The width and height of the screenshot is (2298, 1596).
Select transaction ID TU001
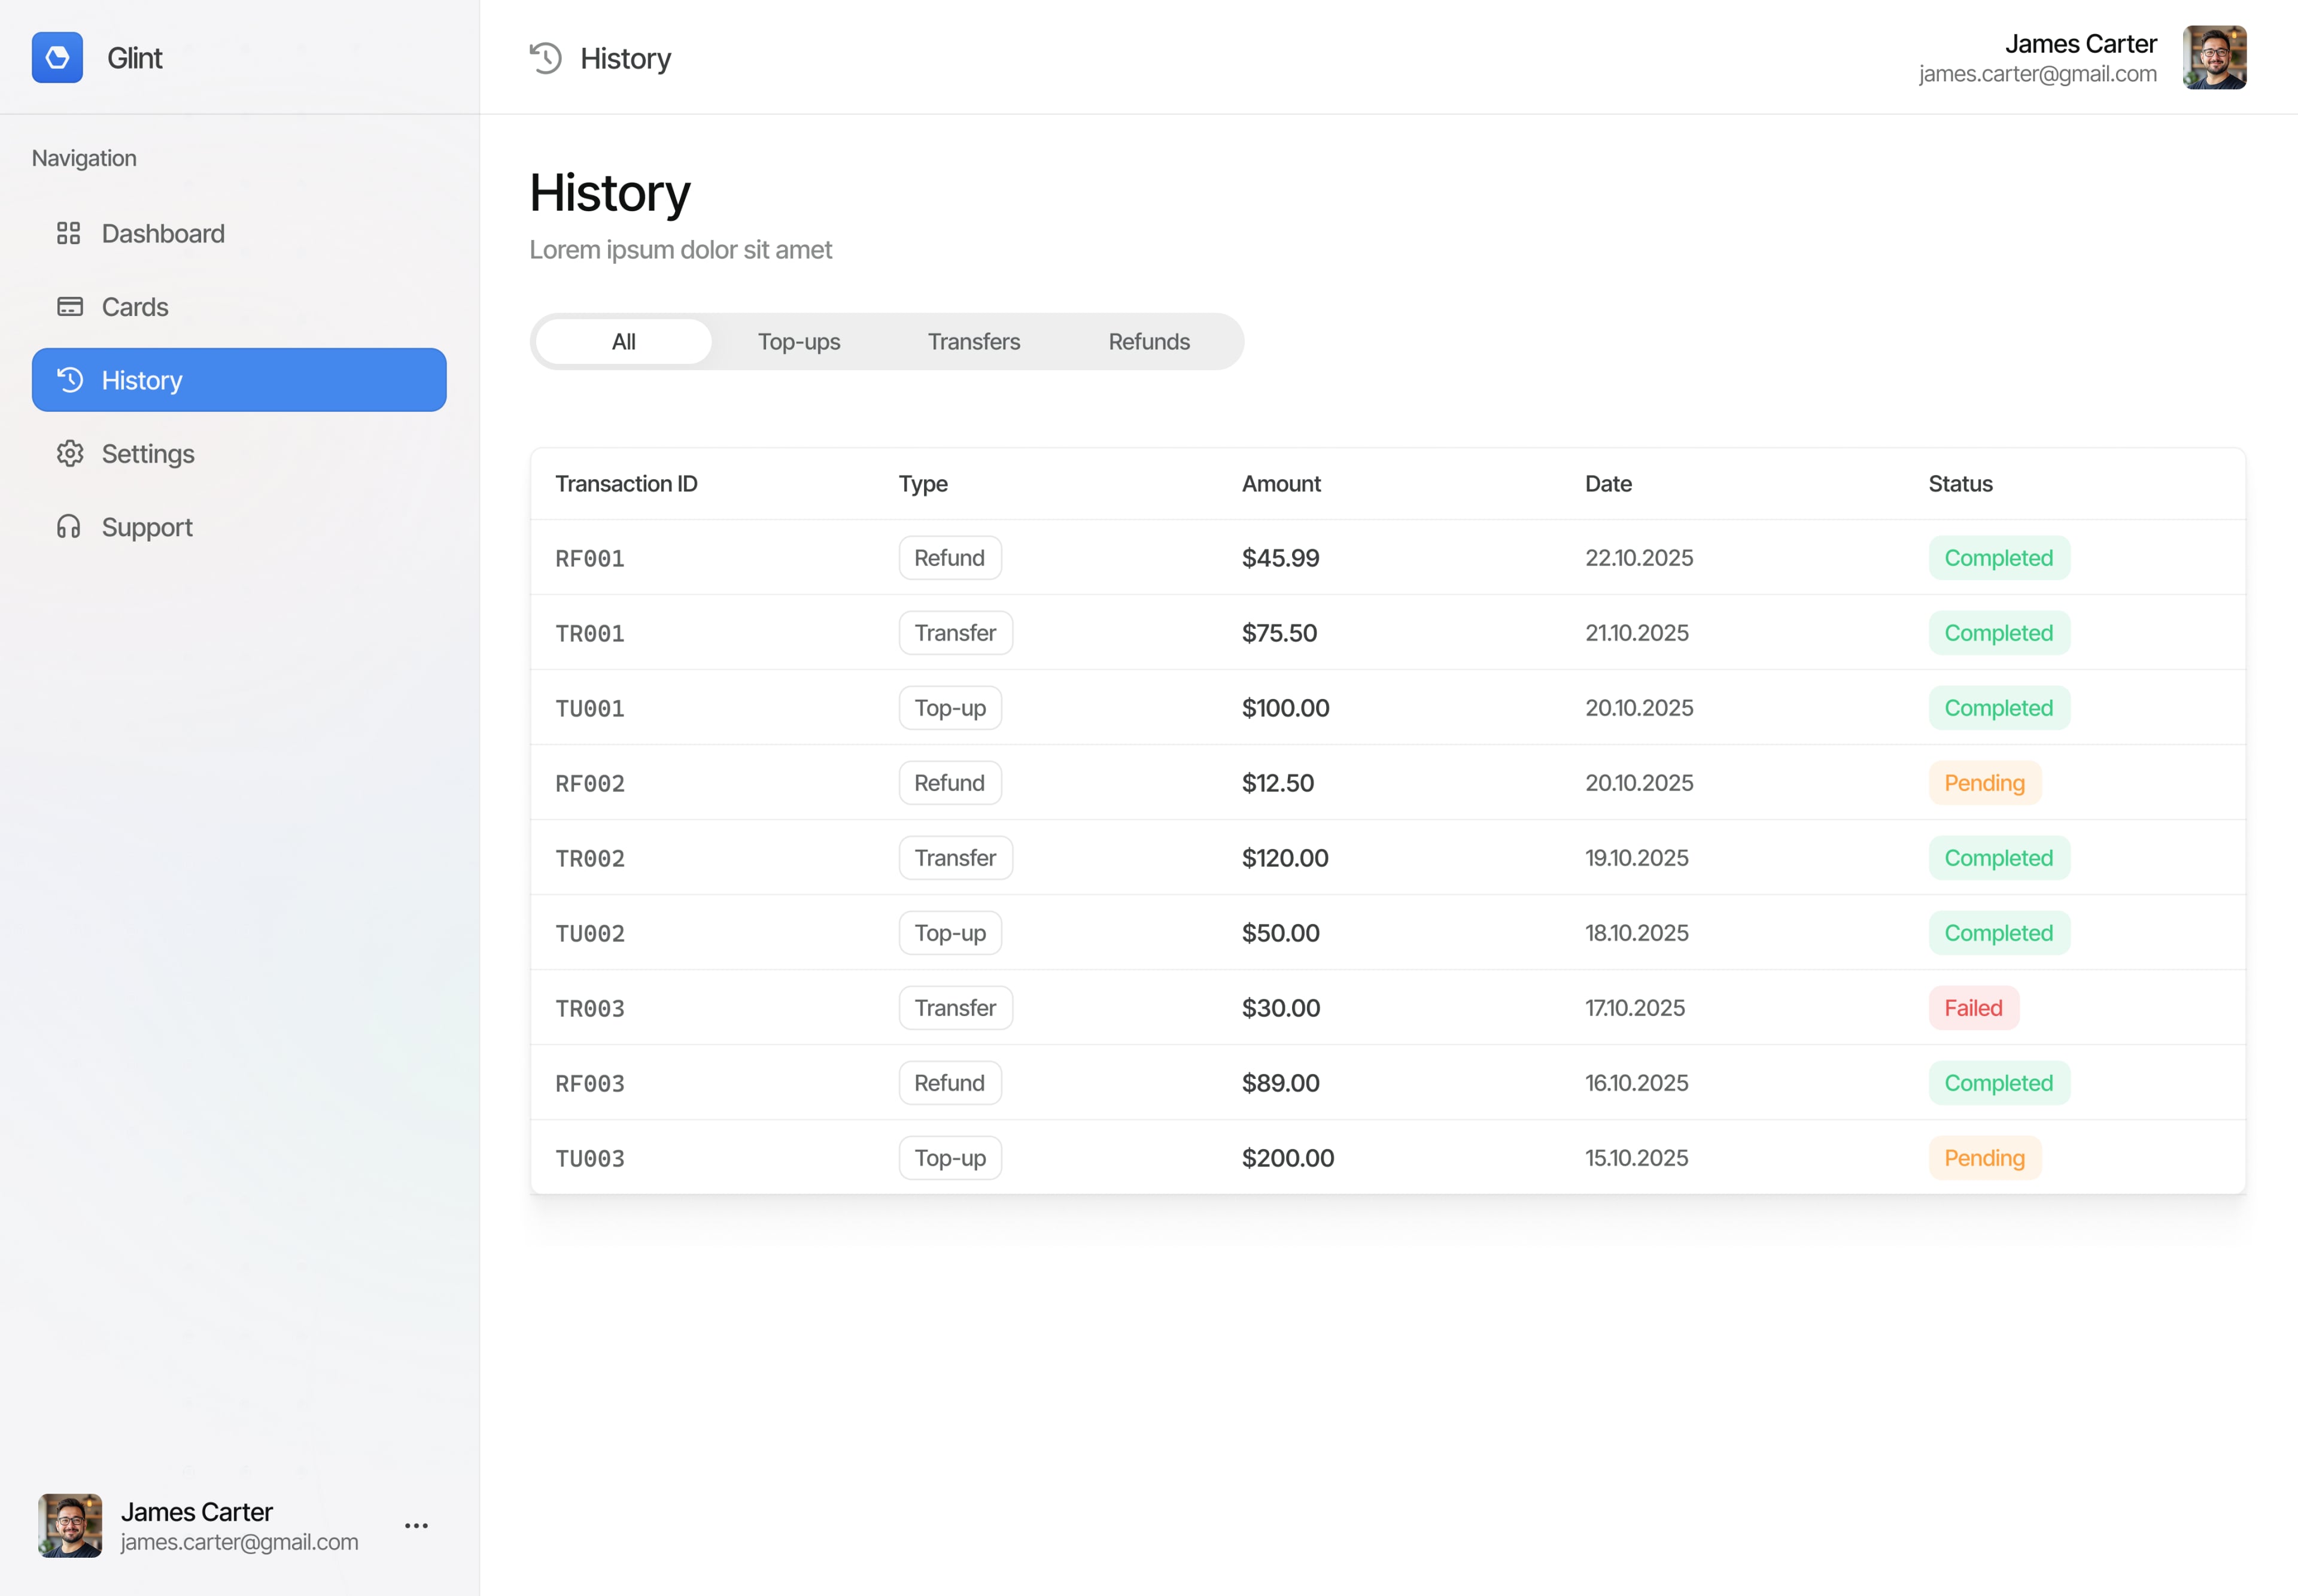point(590,708)
